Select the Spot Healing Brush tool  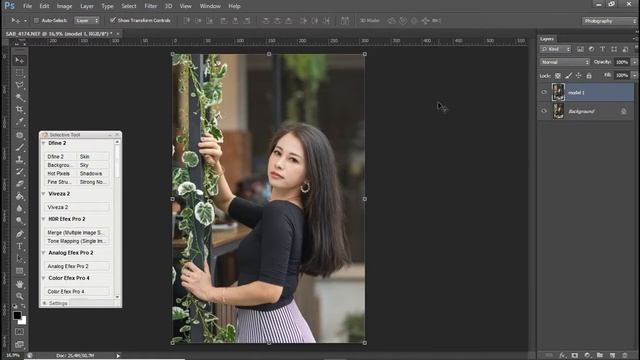pos(19,135)
